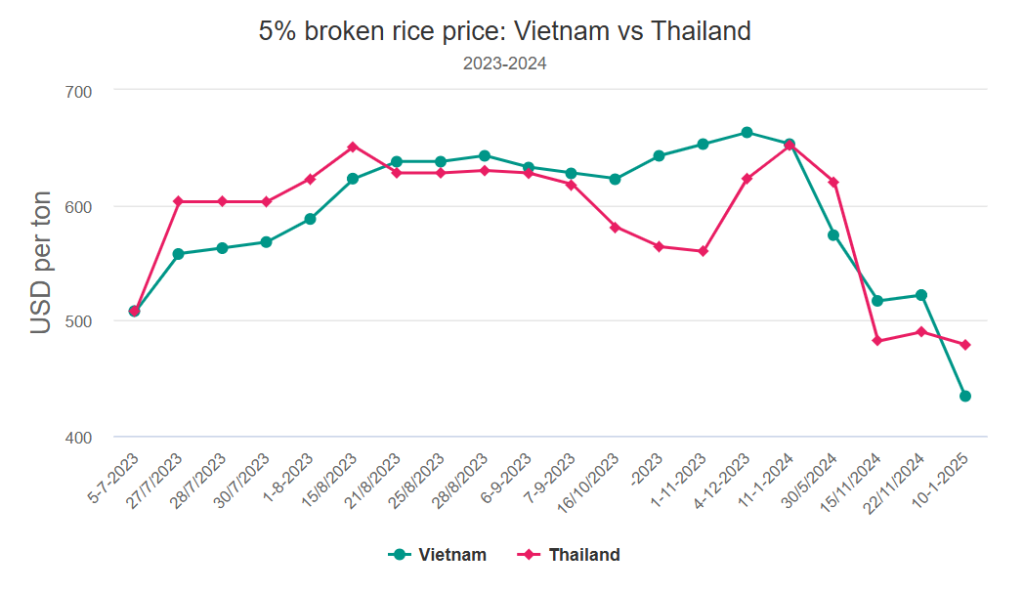Viewport: 1024px width, 592px height.
Task: Click Vietnam's peak data point on 4-12-2023
Action: 747,132
